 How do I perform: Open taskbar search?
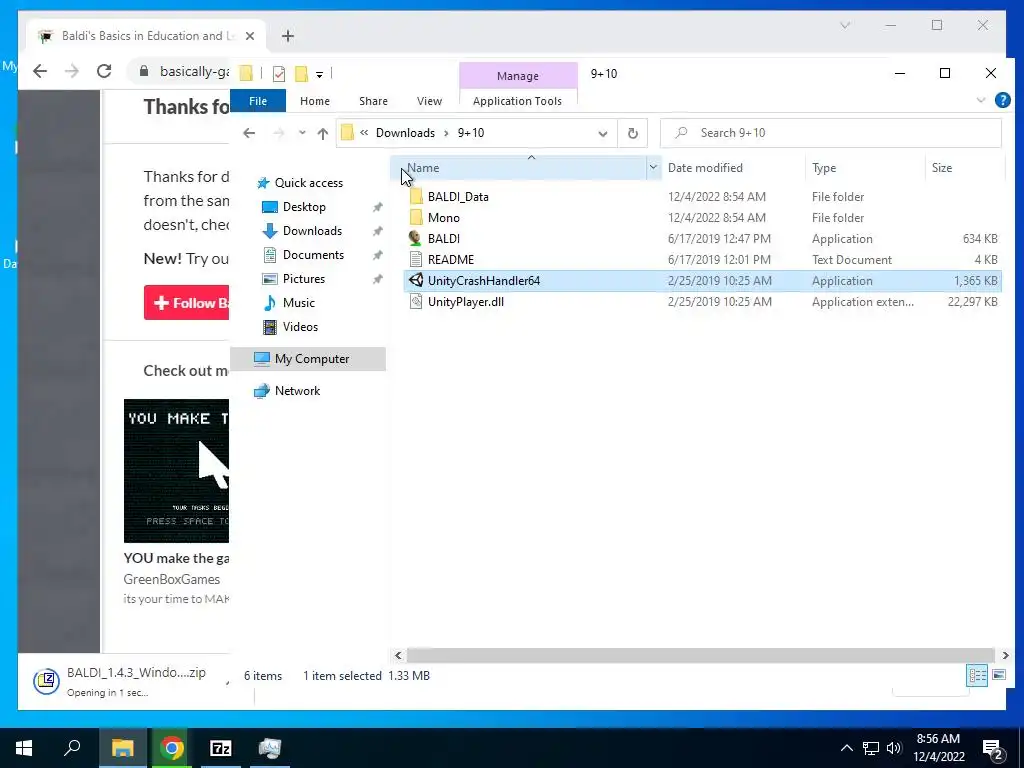tap(72, 748)
